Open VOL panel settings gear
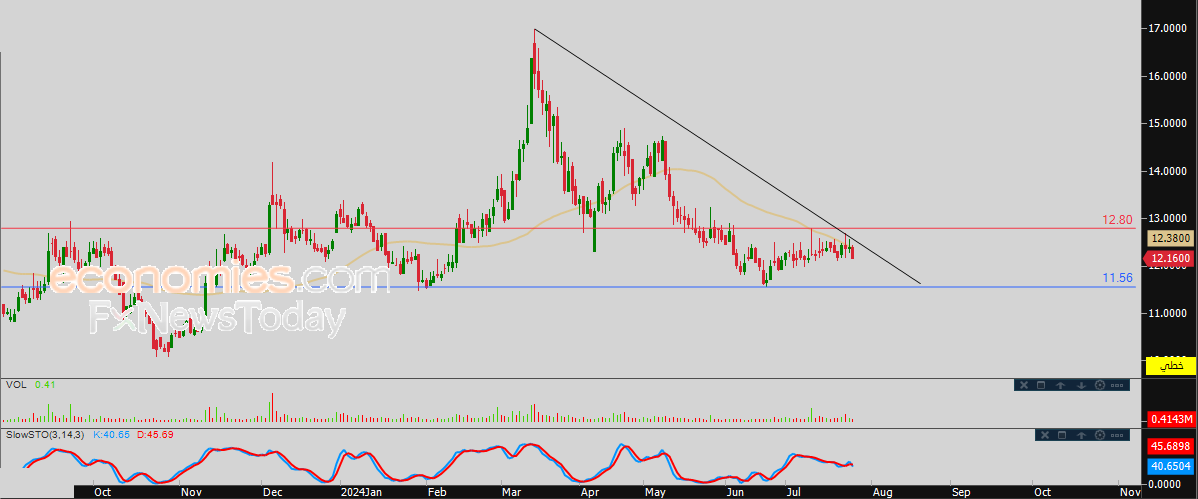This screenshot has height=499, width=1198. (x=1100, y=385)
